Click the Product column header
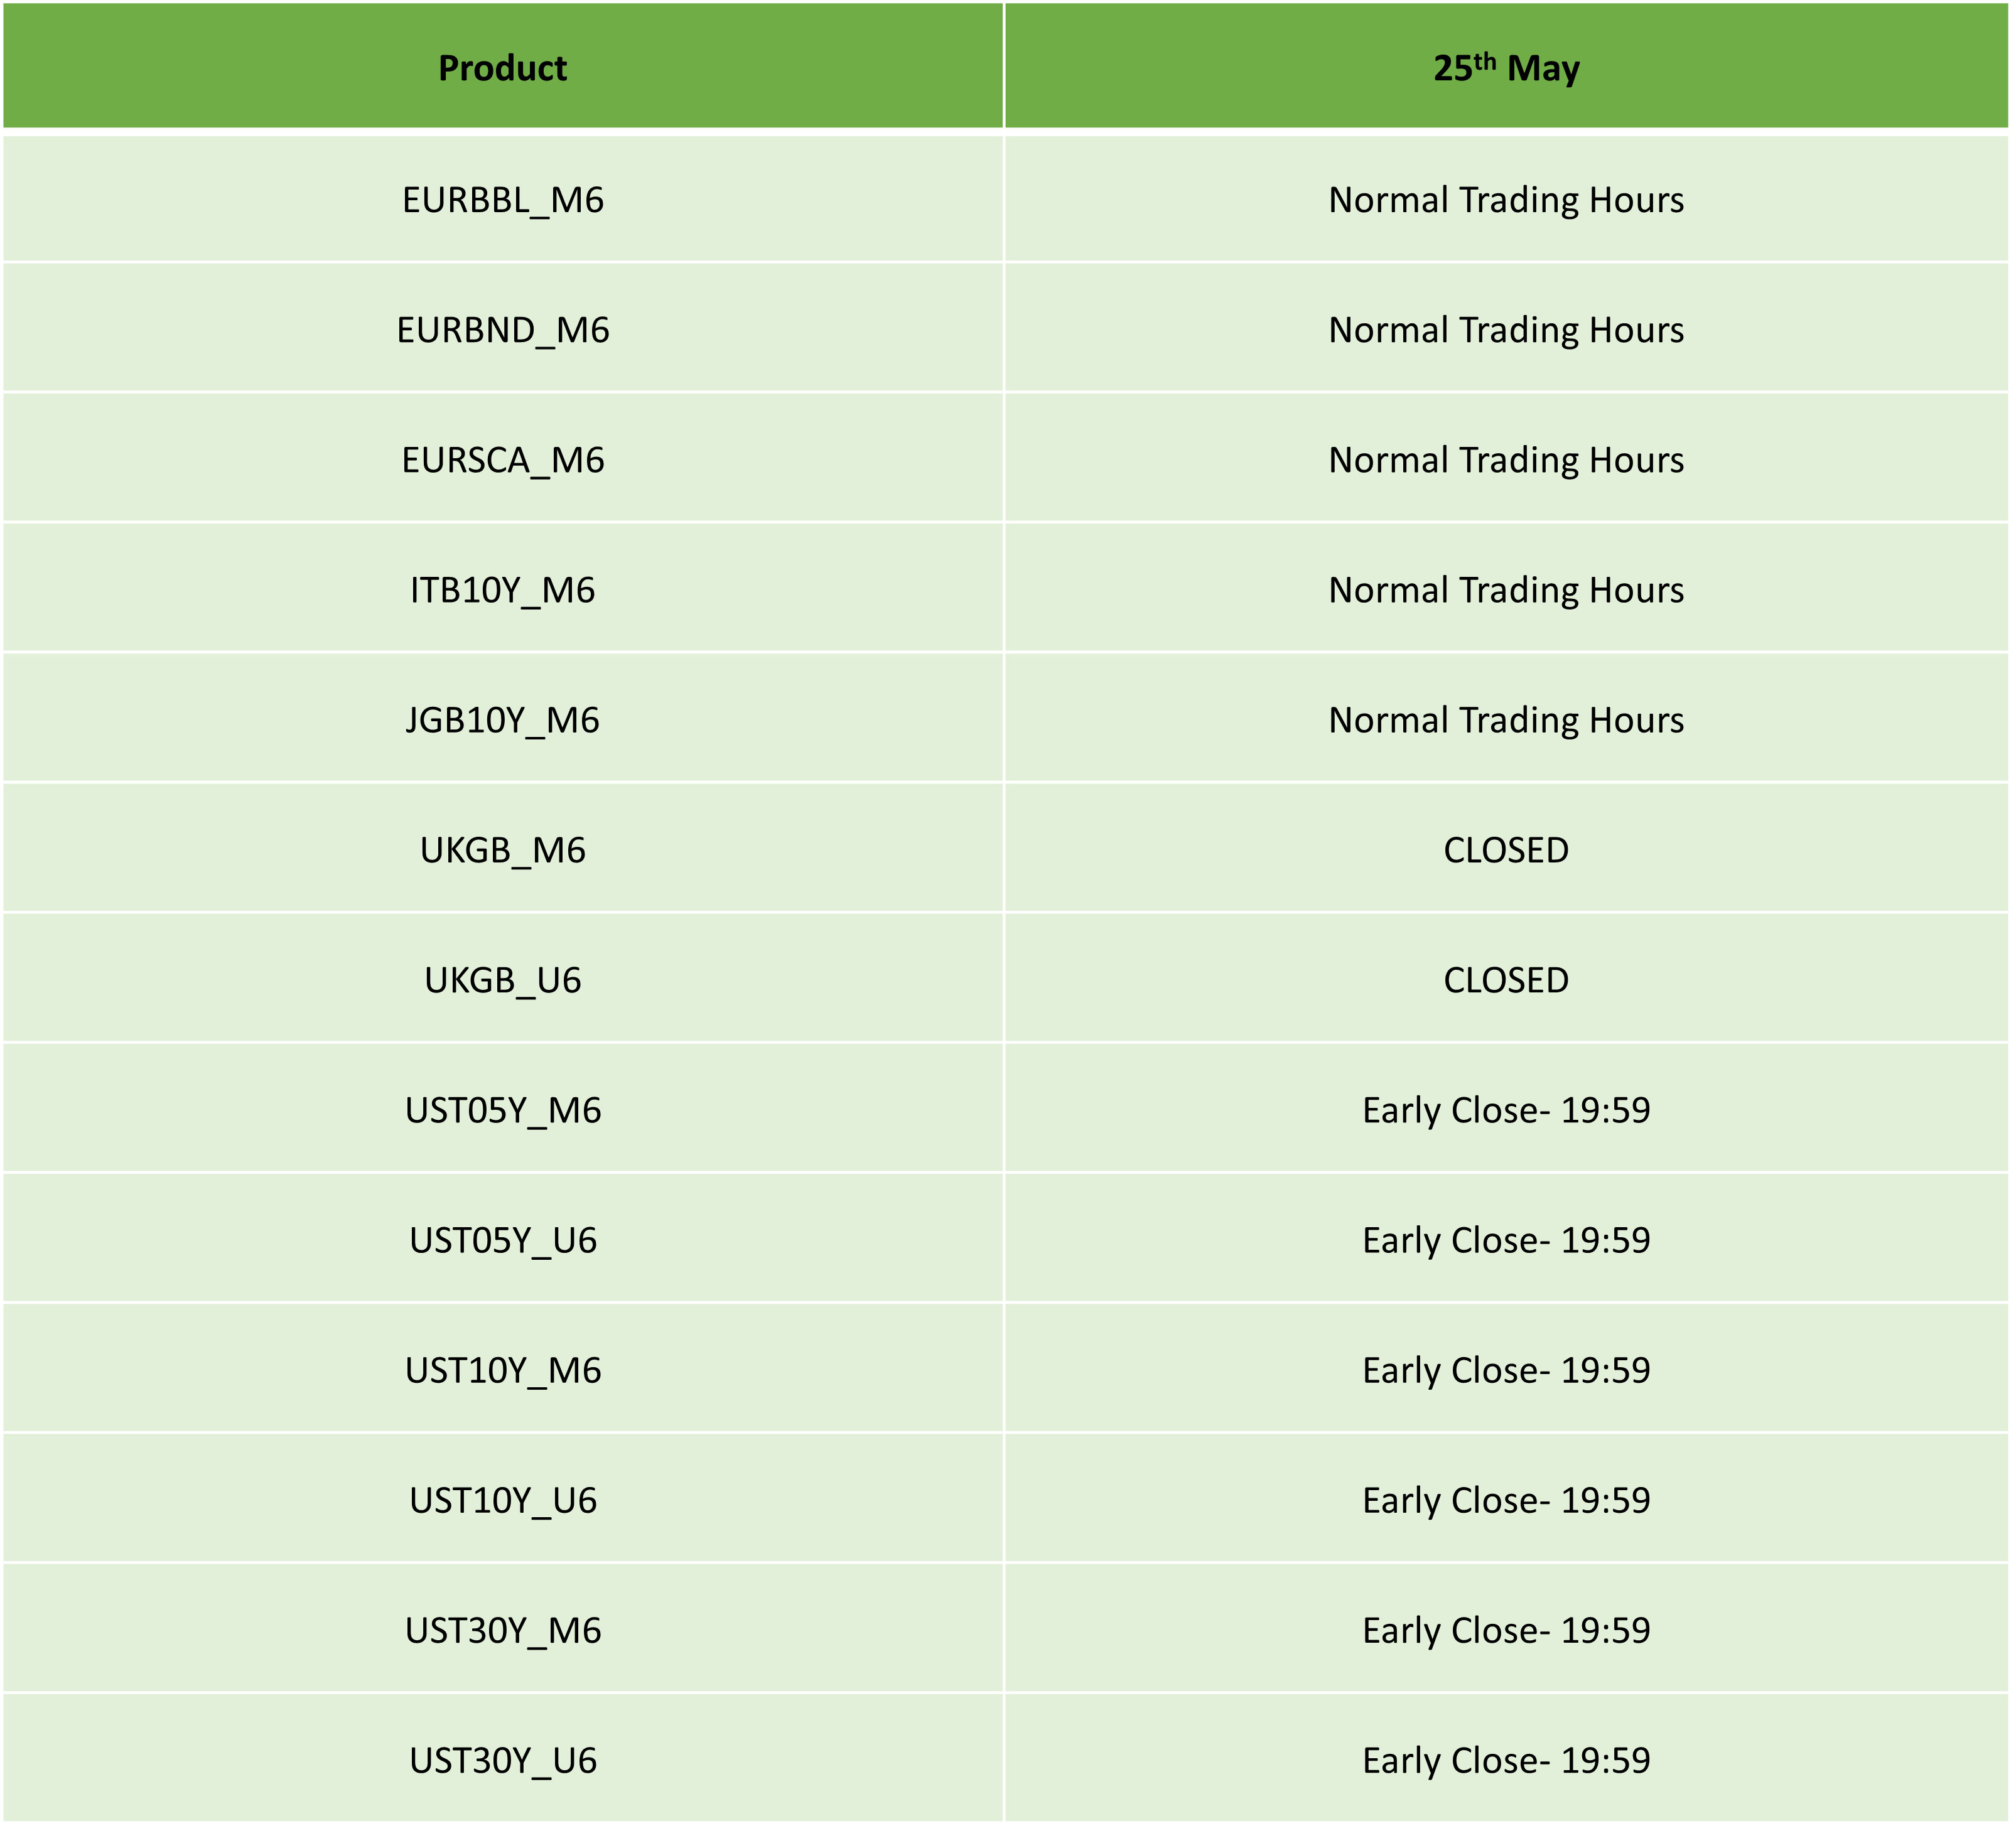Viewport: 2016px width, 1826px height. 502,68
